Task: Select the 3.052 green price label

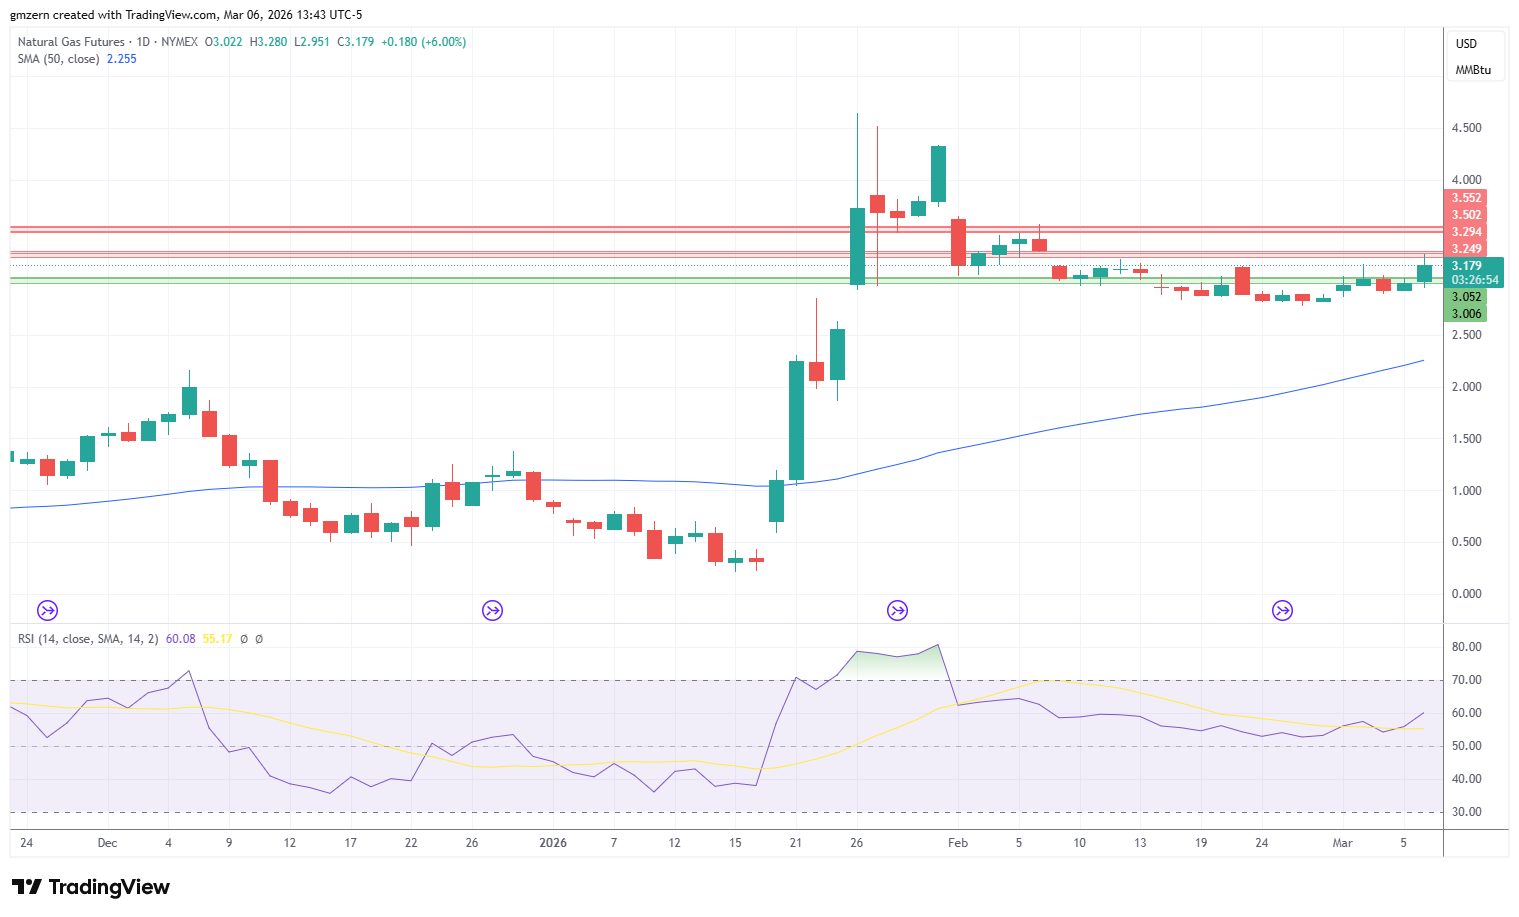Action: tap(1467, 297)
